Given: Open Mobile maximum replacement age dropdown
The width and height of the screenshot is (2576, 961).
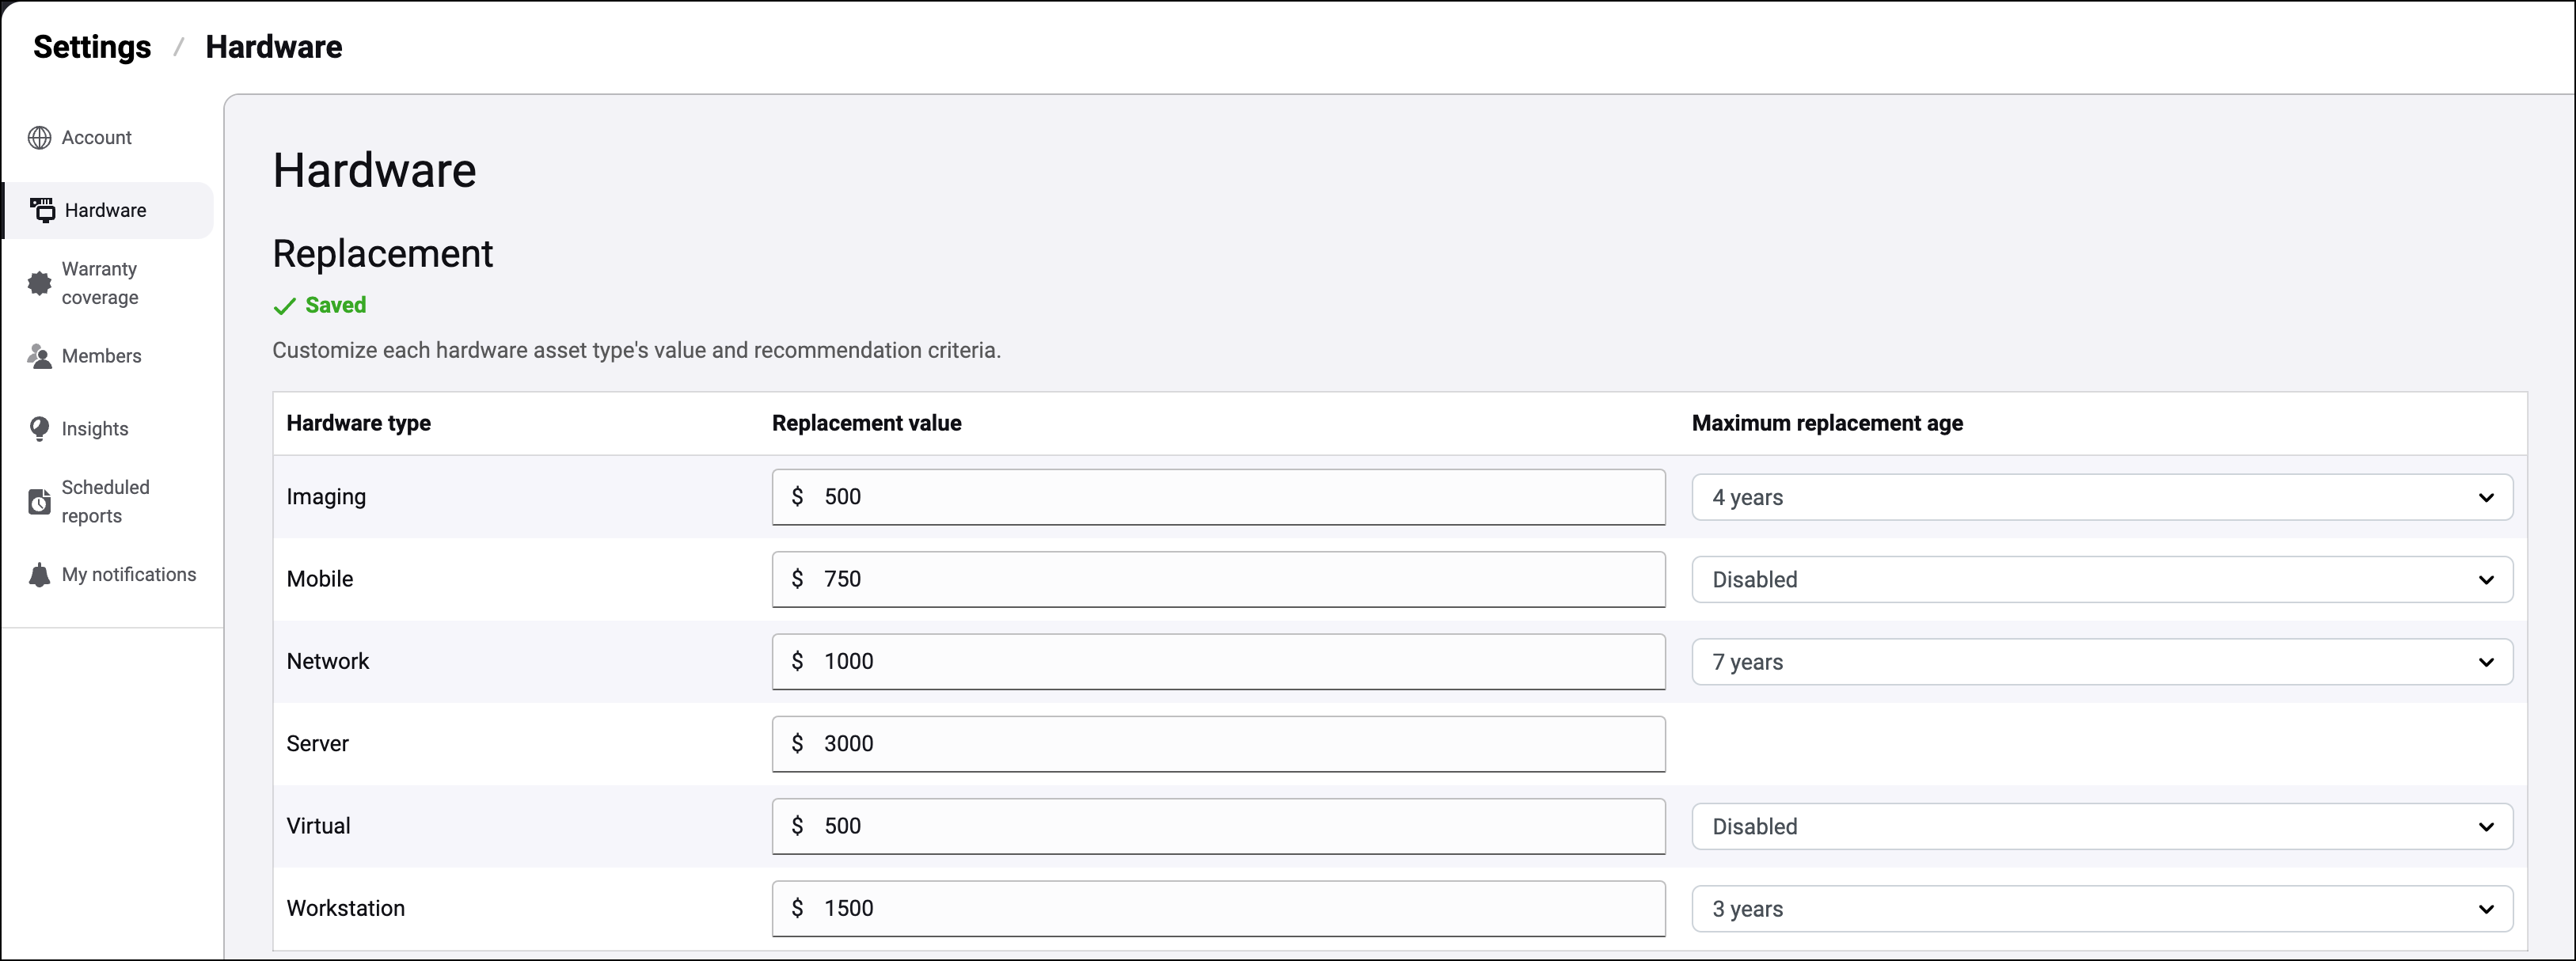Looking at the screenshot, I should coord(2102,580).
